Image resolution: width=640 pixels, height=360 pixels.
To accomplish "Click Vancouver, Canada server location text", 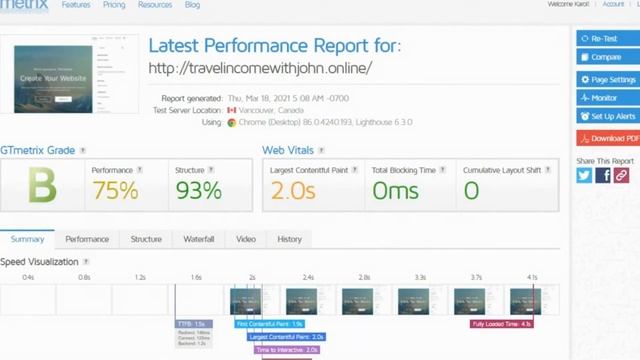I will pos(271,110).
